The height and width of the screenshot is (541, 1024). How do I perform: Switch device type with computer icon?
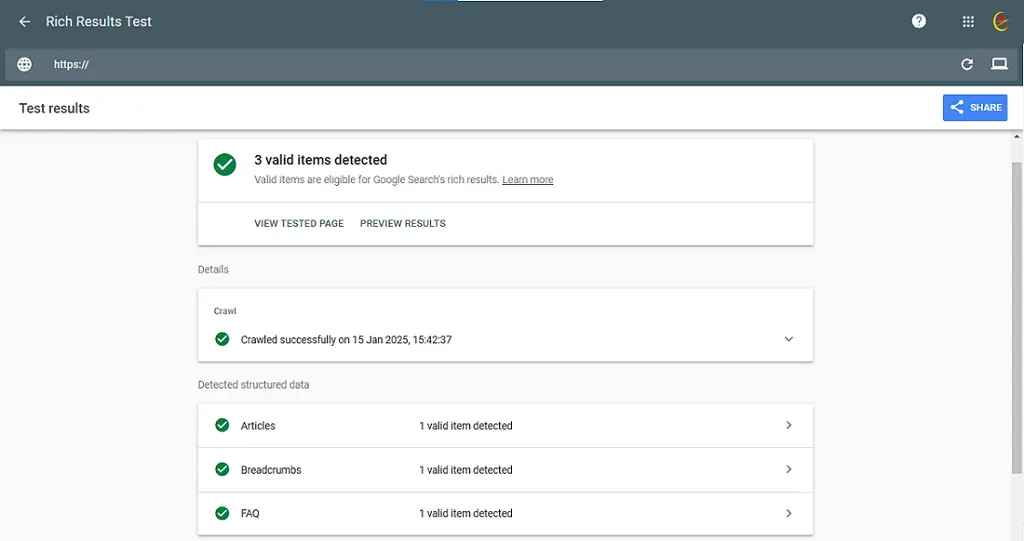999,63
